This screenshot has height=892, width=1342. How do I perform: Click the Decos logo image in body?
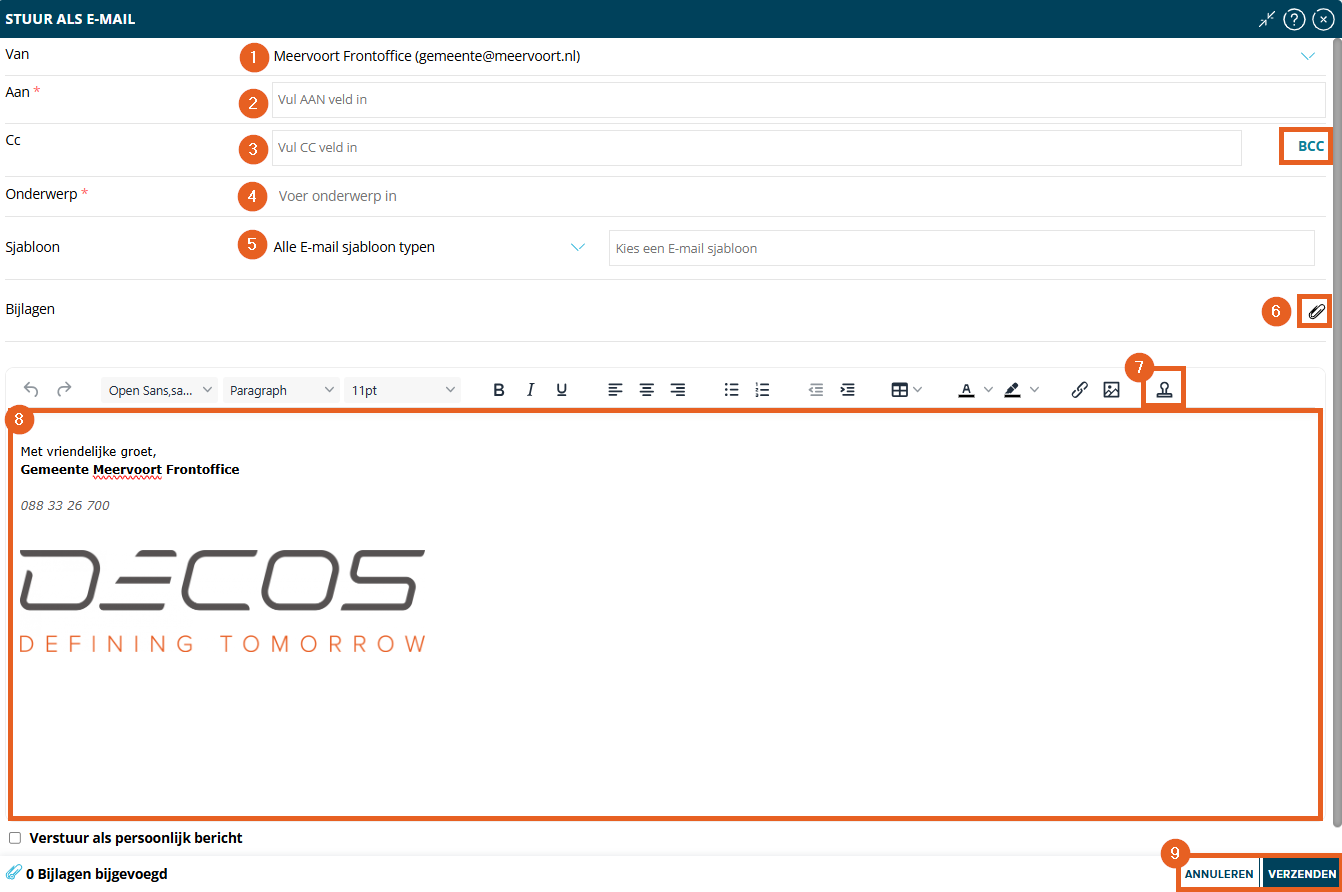[x=223, y=600]
